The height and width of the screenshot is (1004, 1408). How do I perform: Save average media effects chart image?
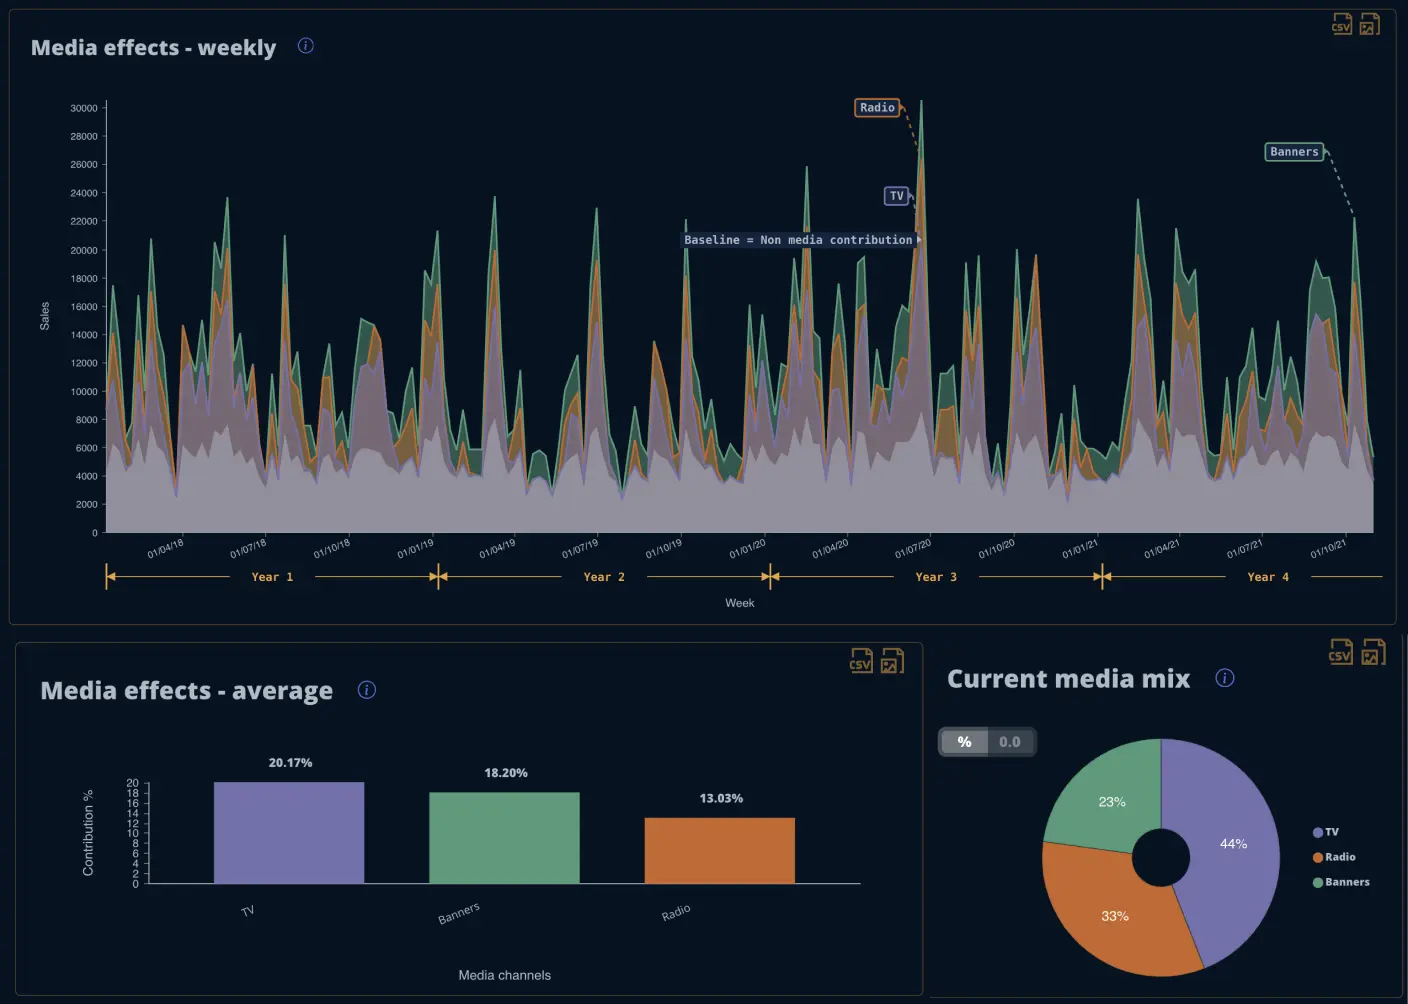892,661
